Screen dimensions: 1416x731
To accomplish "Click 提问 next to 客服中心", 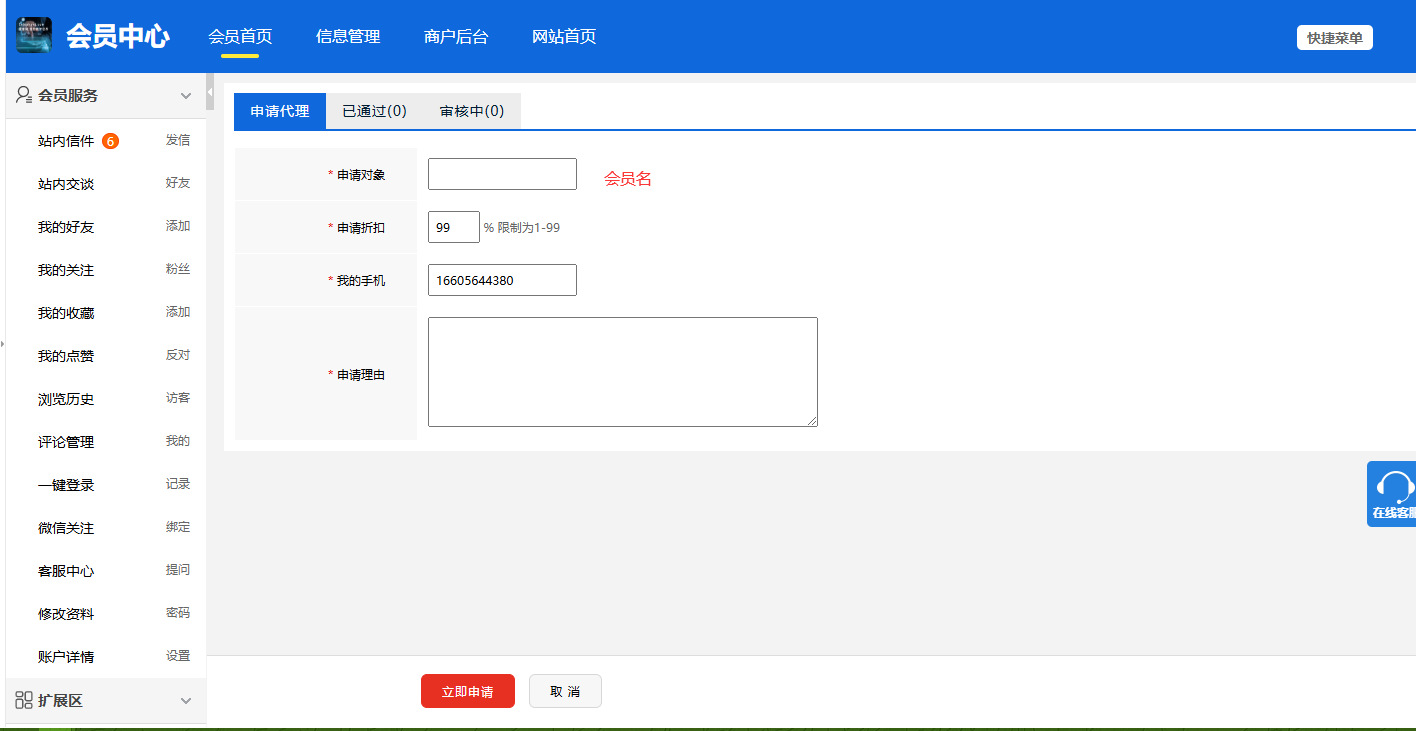I will tap(178, 570).
